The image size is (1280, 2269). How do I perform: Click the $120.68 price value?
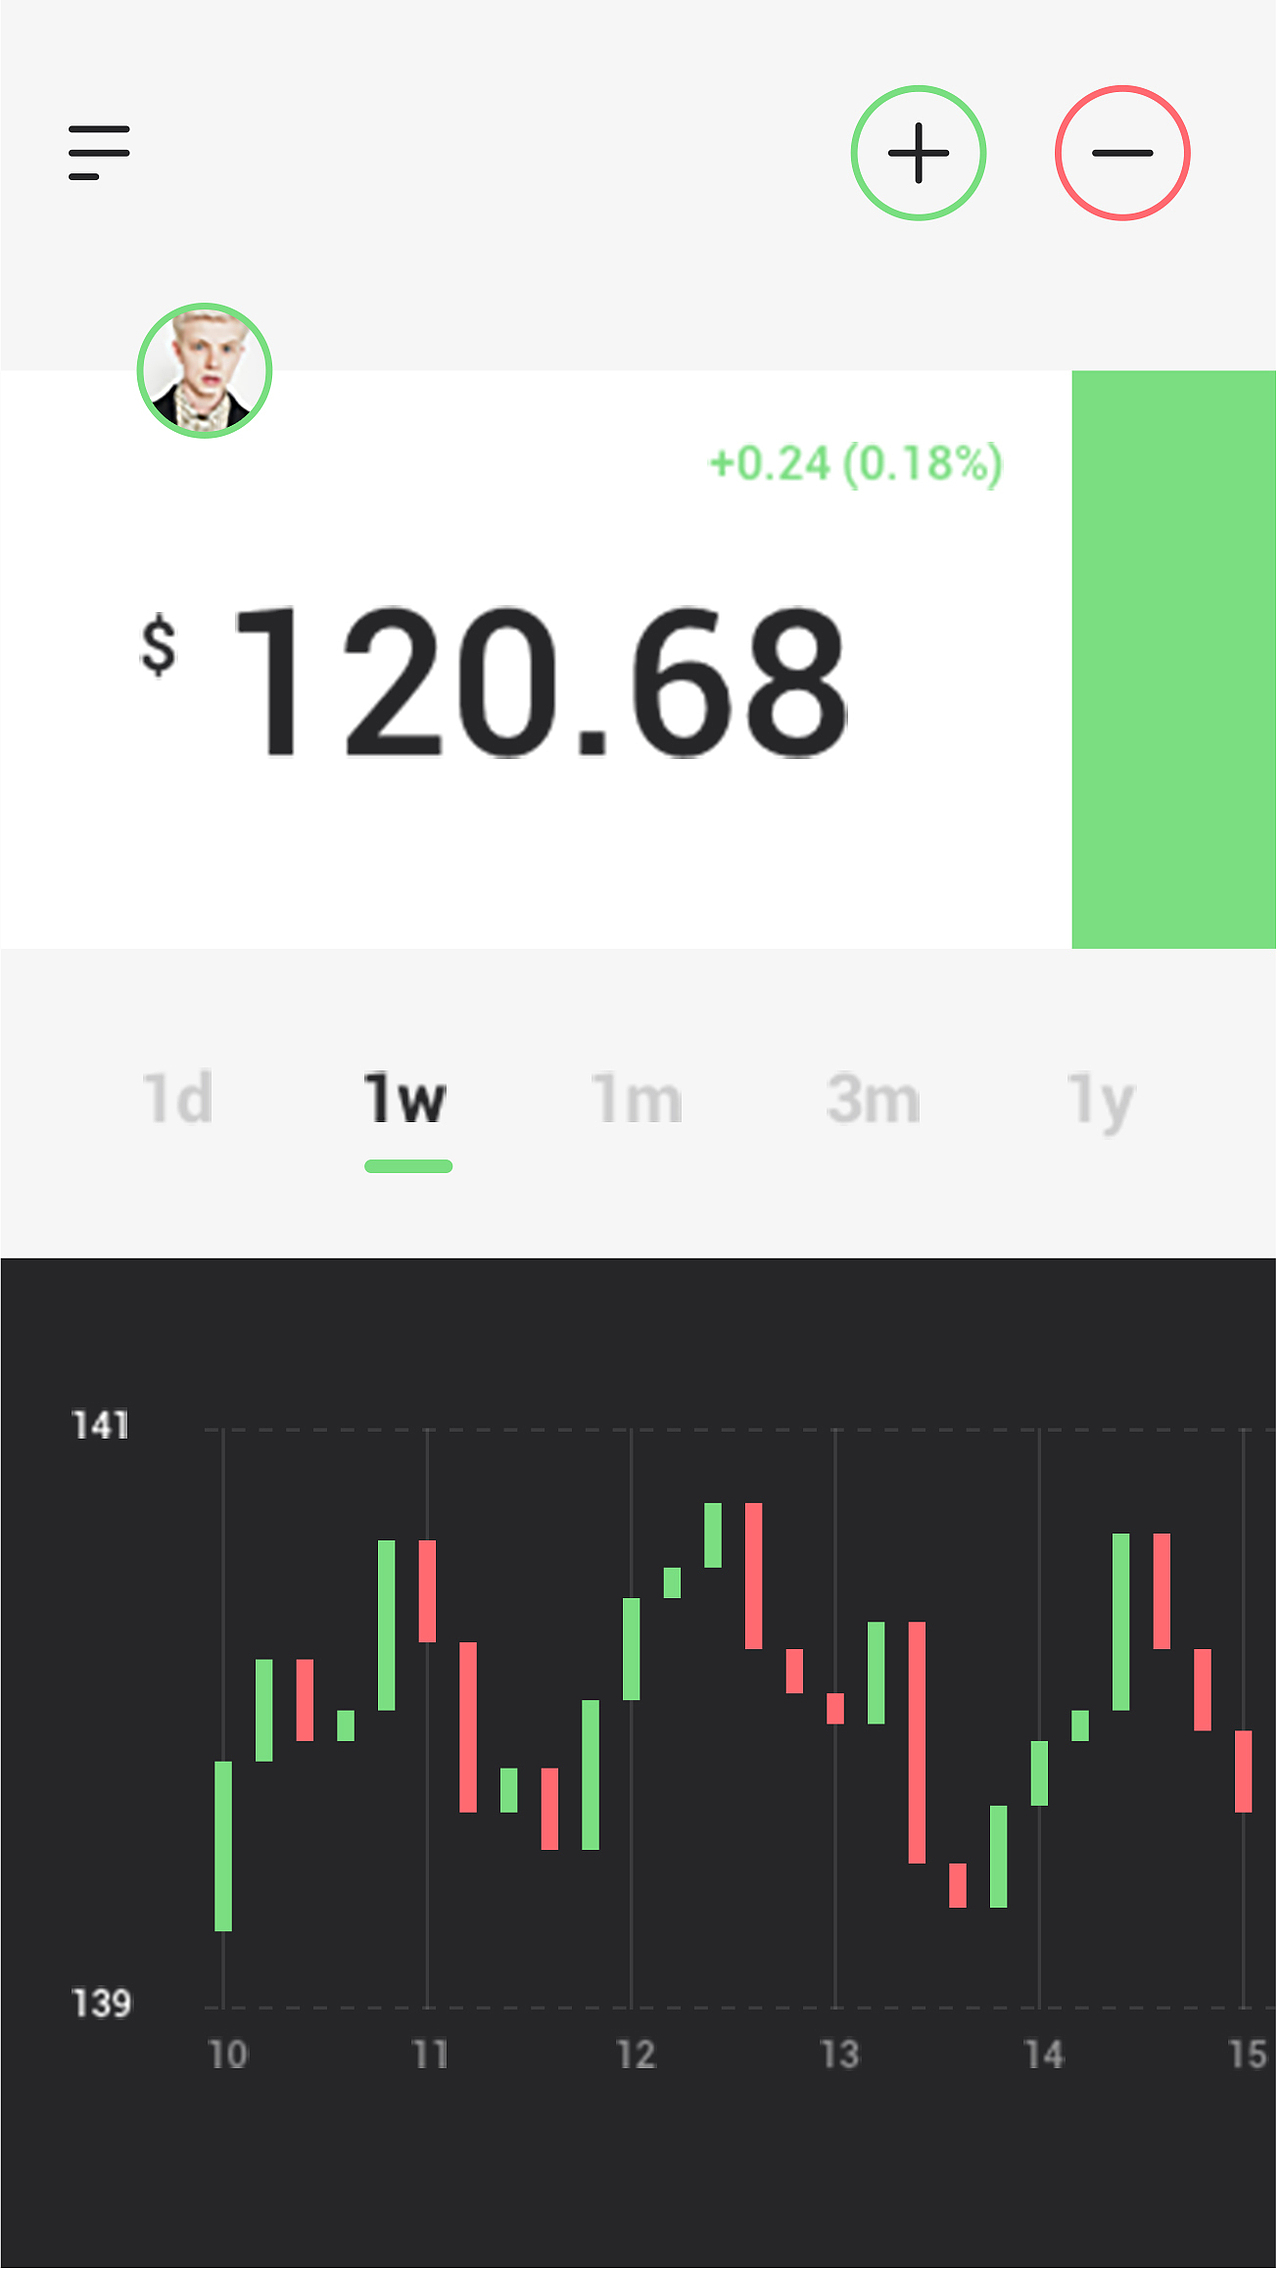point(540,683)
